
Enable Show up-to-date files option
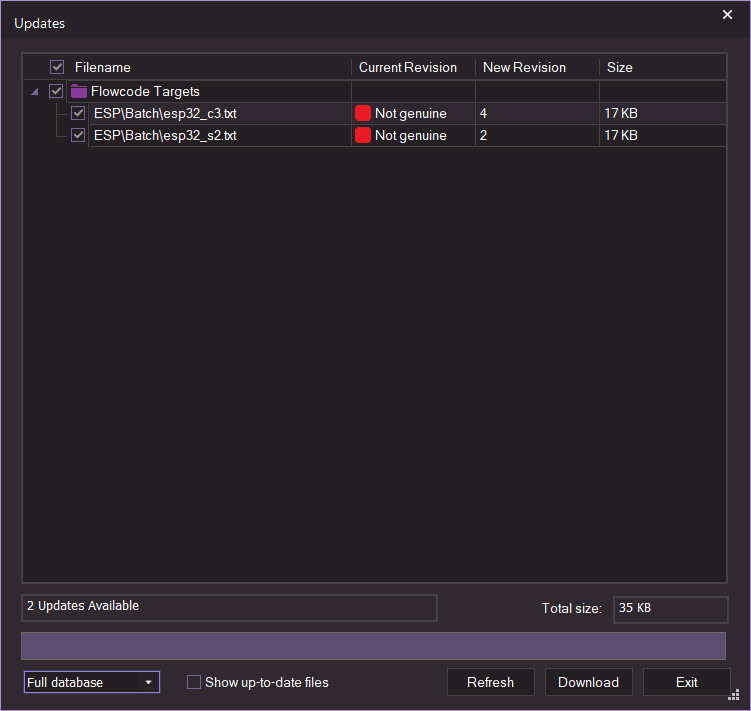pyautogui.click(x=194, y=682)
